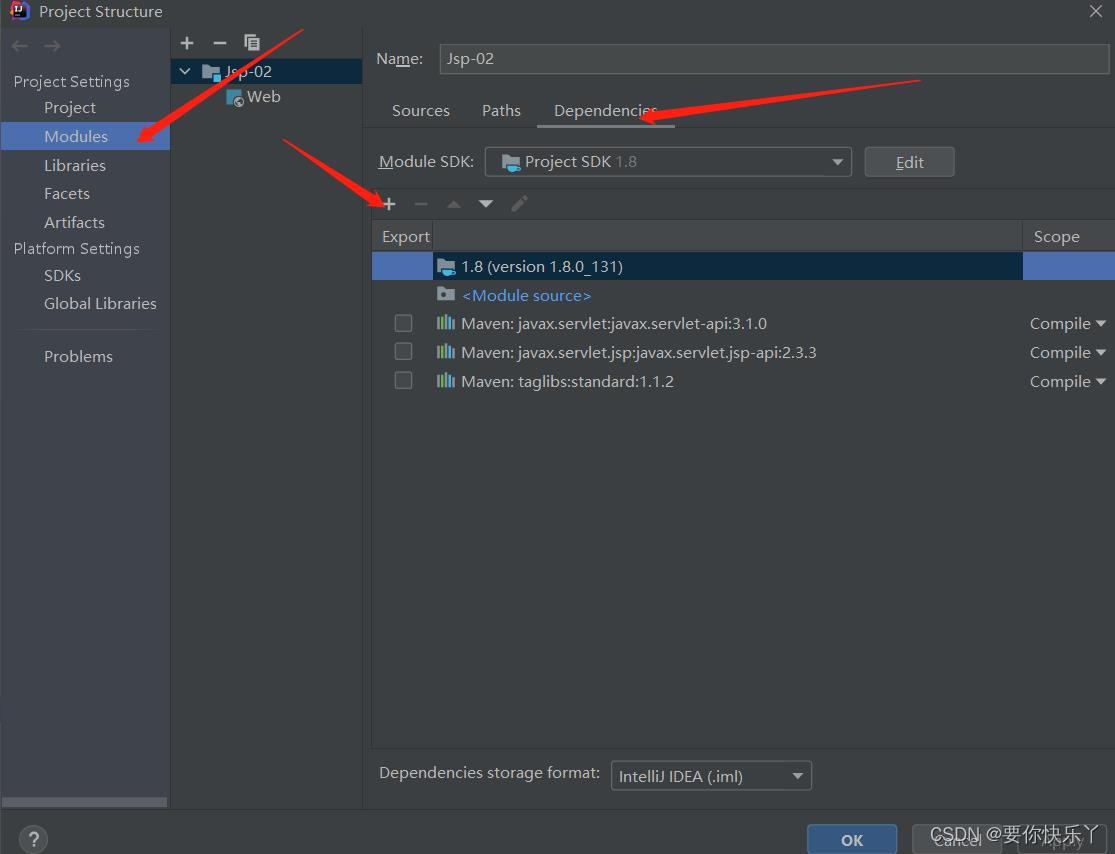Open help question mark button

click(33, 839)
